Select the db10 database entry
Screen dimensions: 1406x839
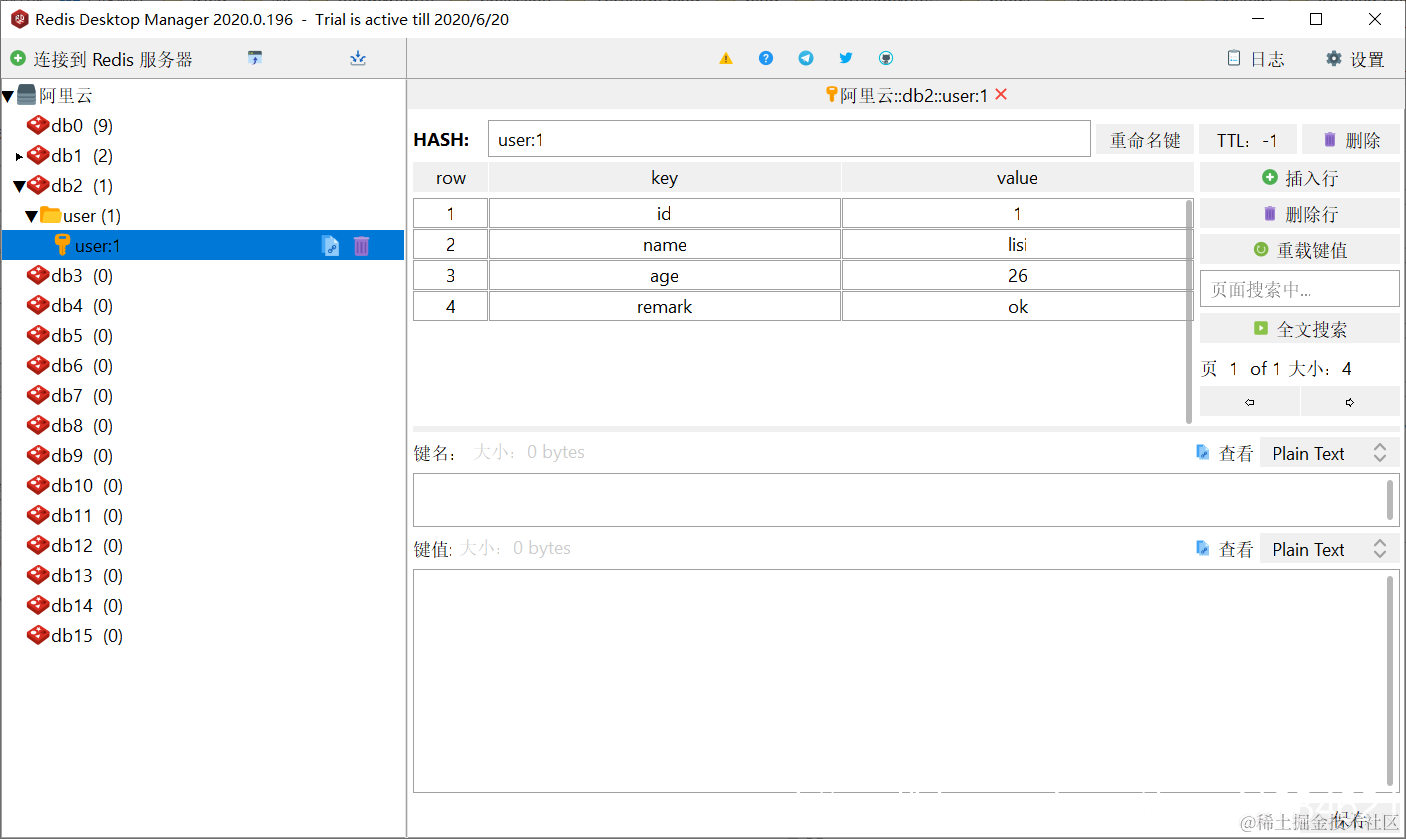(75, 486)
